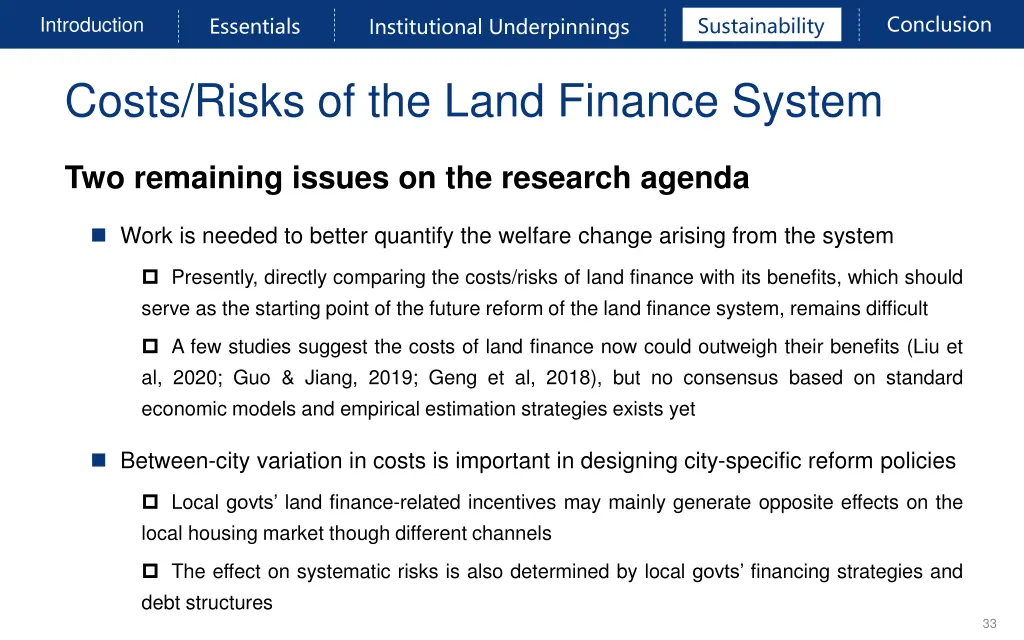This screenshot has width=1024, height=640.
Task: Open the Introduction section tab
Action: (92, 25)
